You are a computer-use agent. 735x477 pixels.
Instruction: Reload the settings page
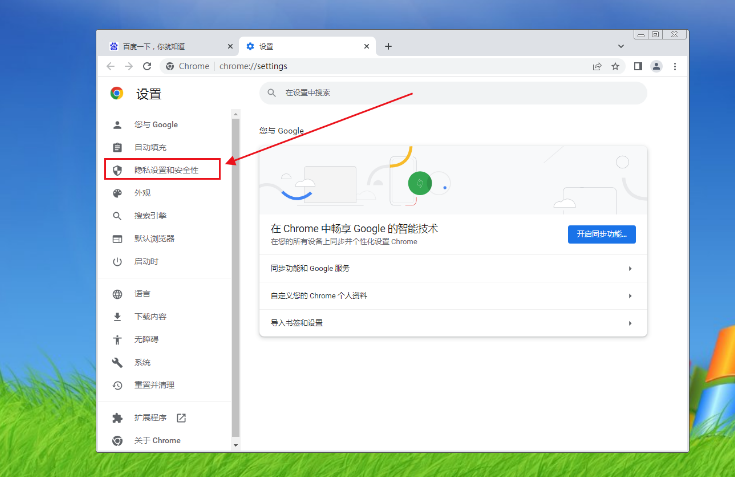tap(147, 66)
